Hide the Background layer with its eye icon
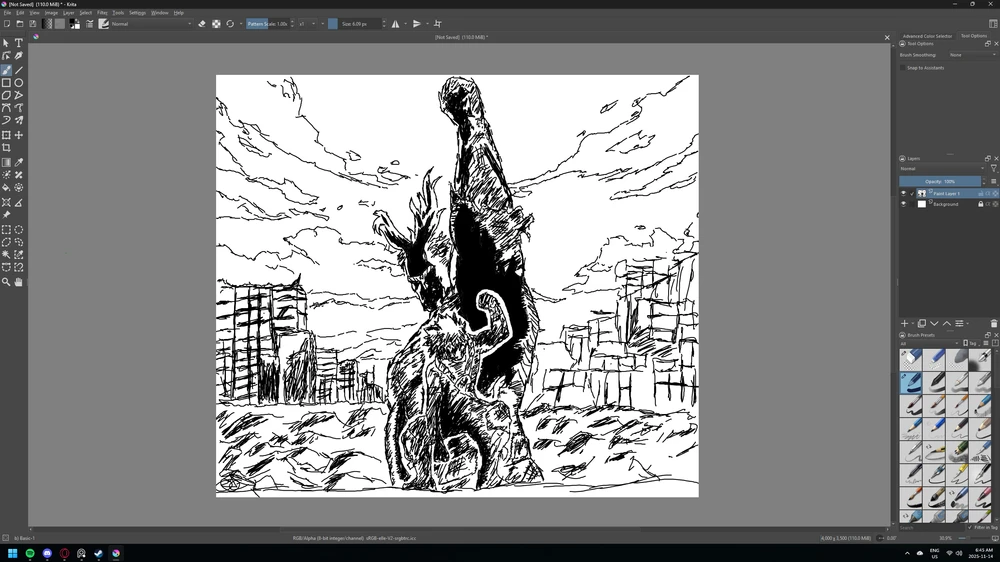The width and height of the screenshot is (1000, 562). pos(903,204)
